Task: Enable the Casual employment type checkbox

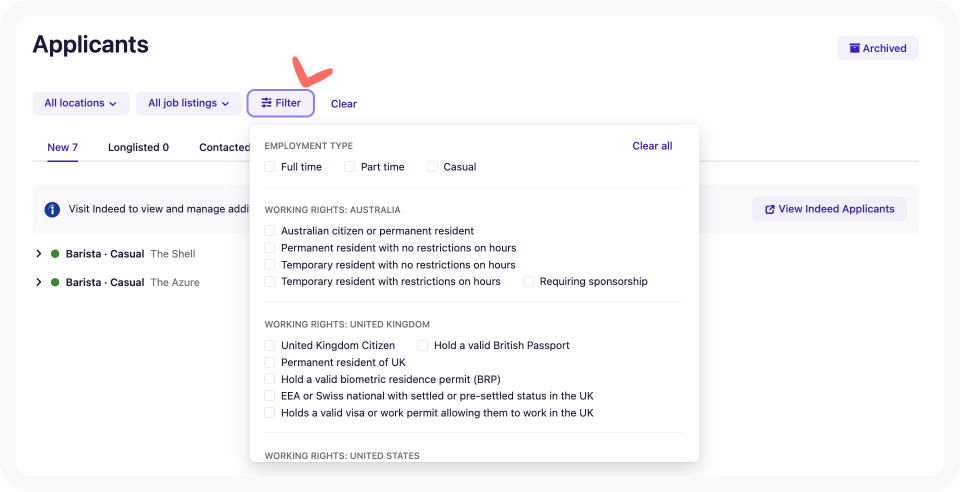Action: click(432, 166)
